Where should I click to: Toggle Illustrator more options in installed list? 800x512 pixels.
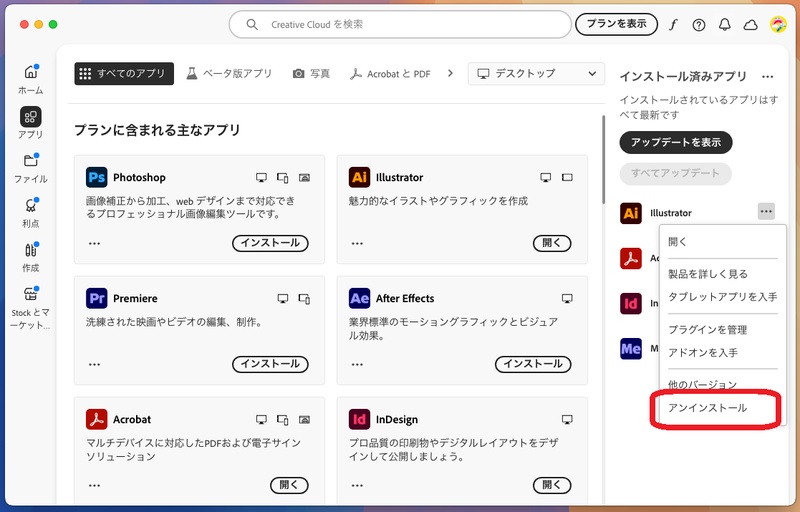(x=766, y=211)
